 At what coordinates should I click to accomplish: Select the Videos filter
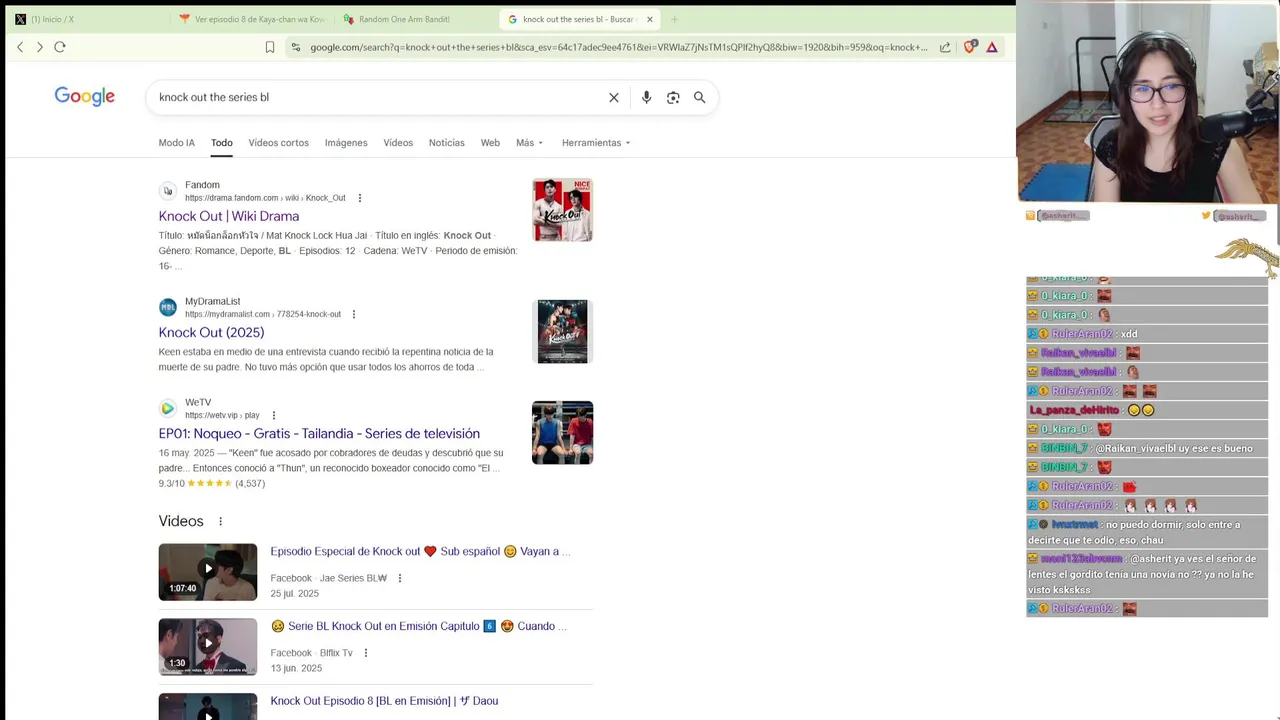[398, 143]
